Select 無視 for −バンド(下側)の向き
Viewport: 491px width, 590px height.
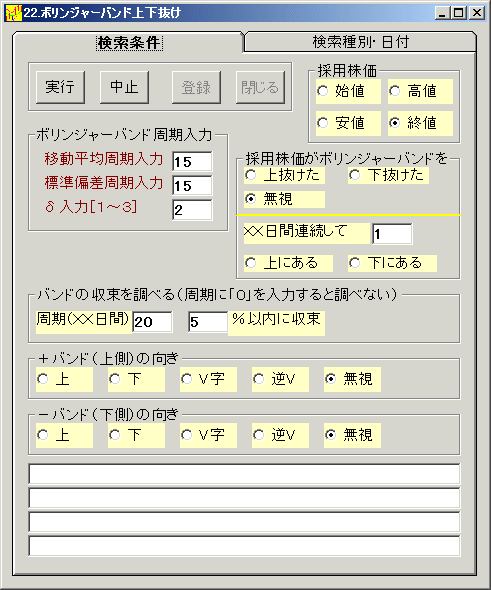coord(352,435)
